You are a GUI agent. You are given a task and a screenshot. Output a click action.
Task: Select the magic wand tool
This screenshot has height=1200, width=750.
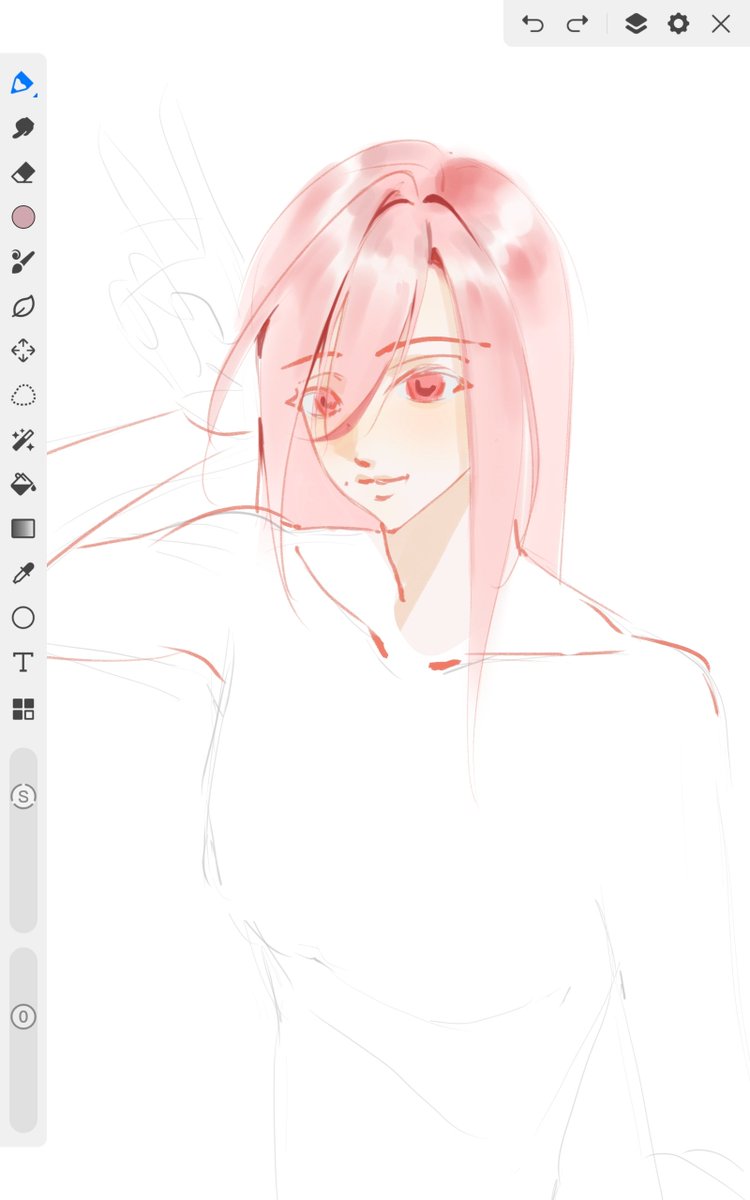[23, 440]
